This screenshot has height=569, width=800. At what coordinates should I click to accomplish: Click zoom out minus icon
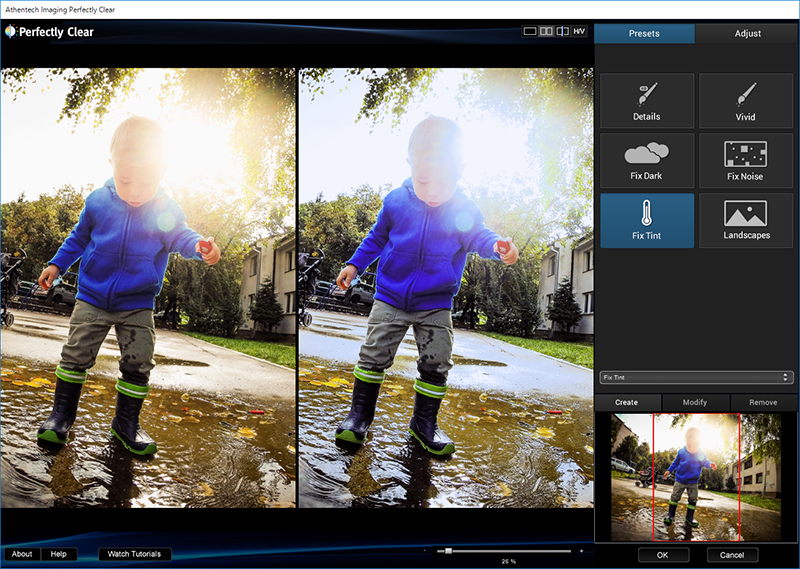pos(424,551)
